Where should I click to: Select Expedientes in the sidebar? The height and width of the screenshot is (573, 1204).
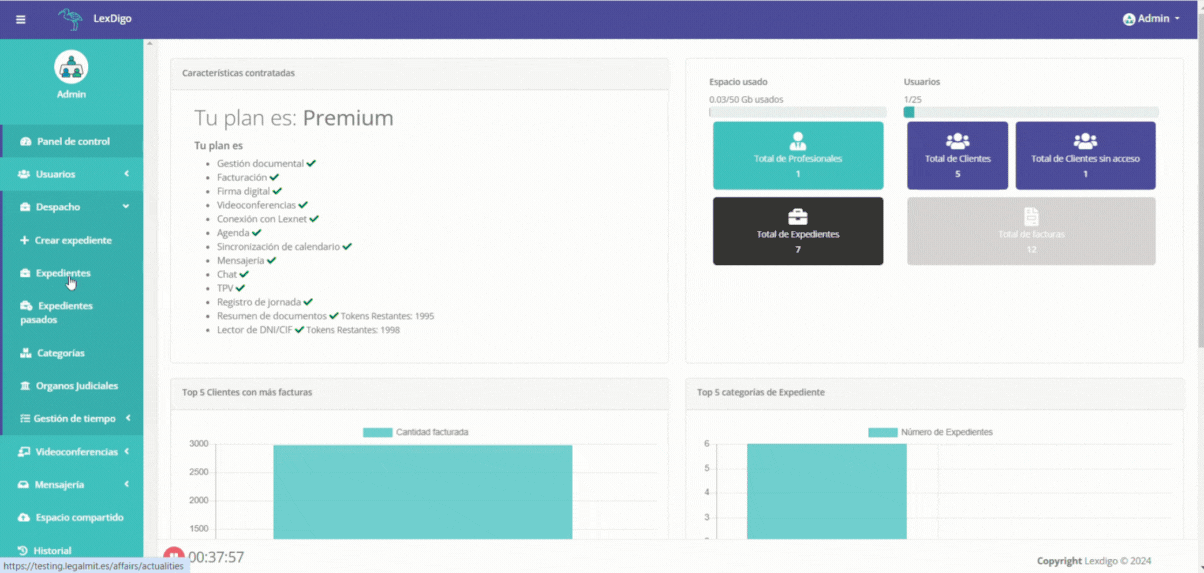(62, 273)
